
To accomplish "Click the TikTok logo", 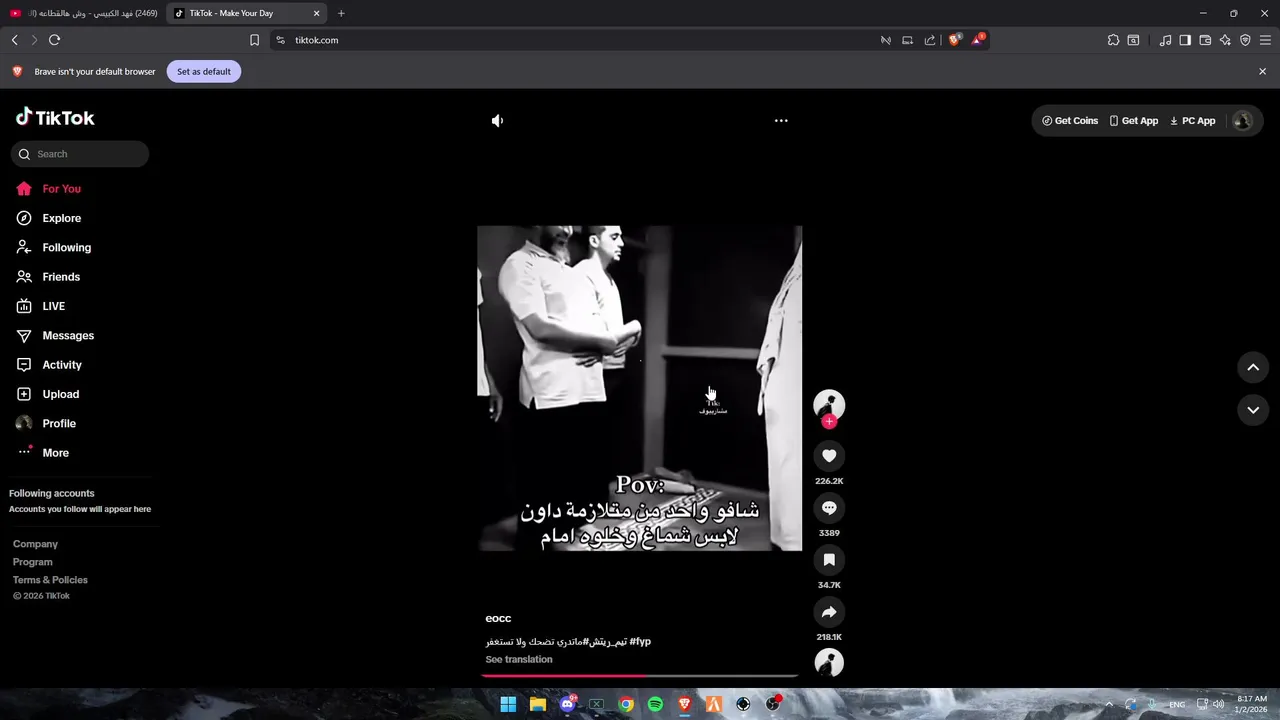I will coord(55,117).
